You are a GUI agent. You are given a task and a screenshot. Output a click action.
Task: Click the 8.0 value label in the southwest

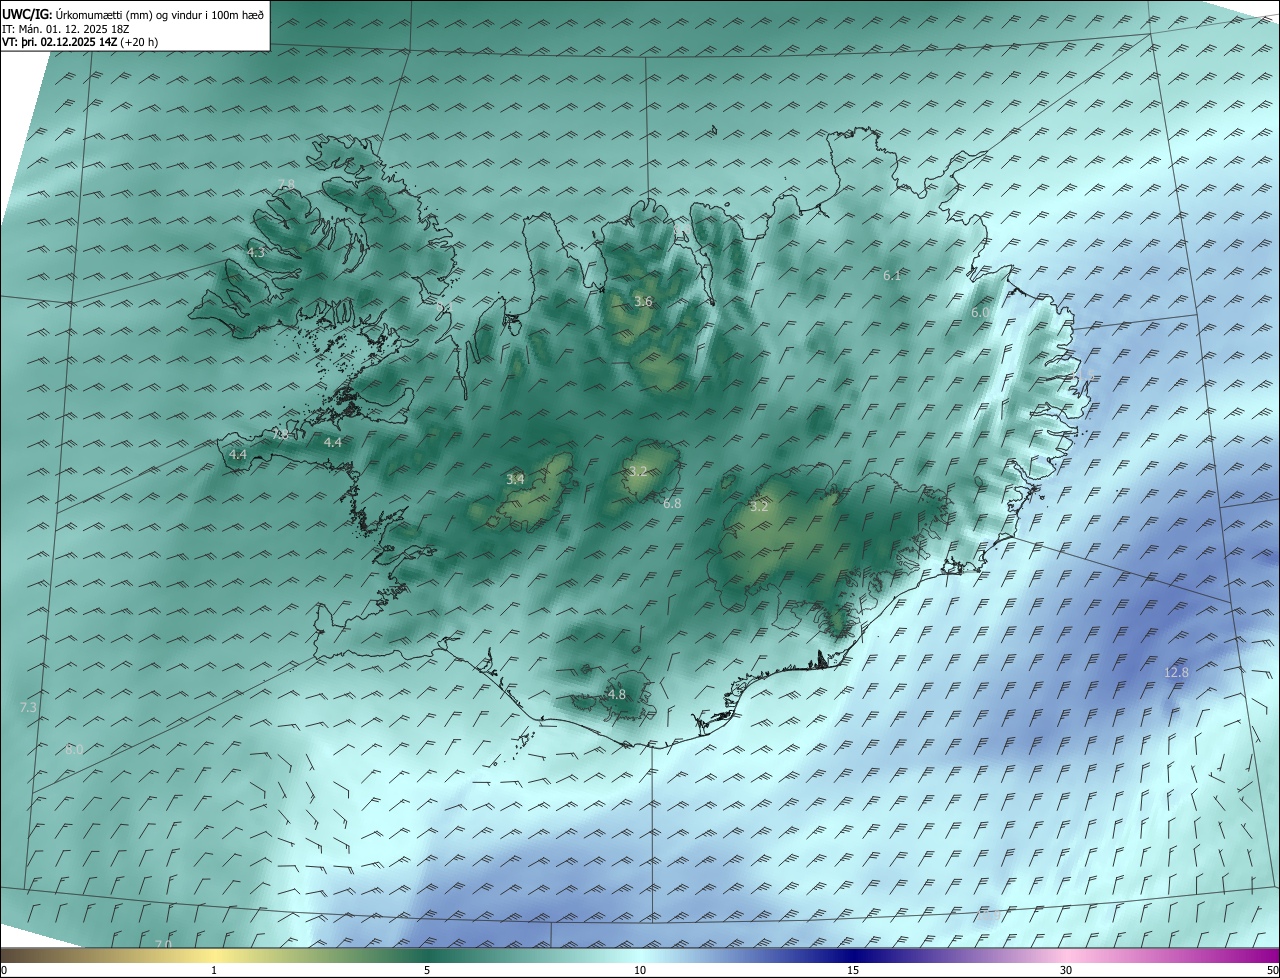[74, 750]
